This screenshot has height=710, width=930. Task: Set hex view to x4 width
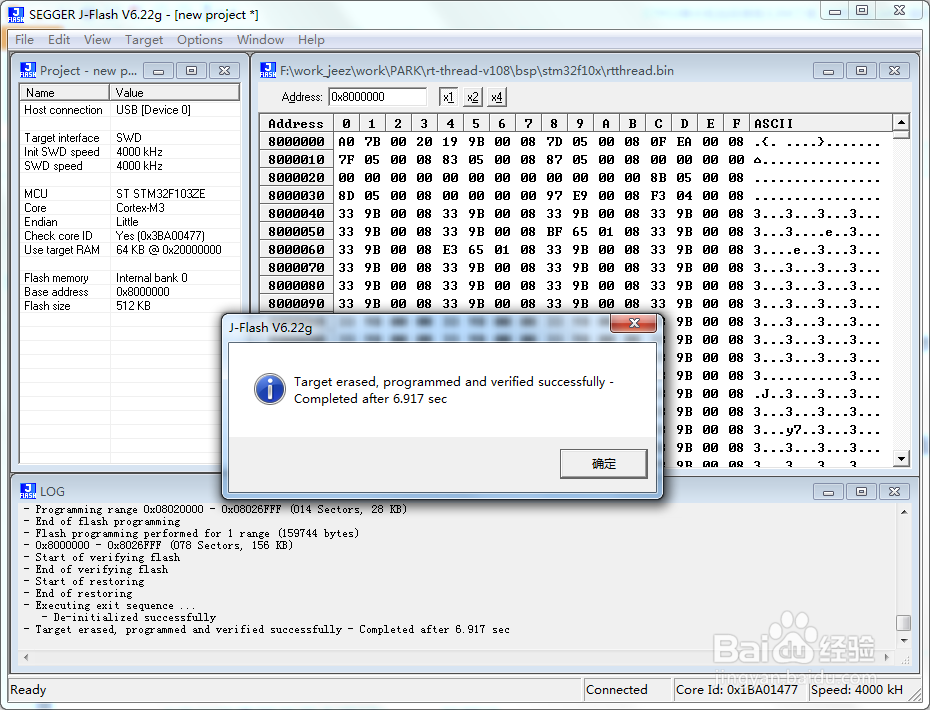[496, 97]
